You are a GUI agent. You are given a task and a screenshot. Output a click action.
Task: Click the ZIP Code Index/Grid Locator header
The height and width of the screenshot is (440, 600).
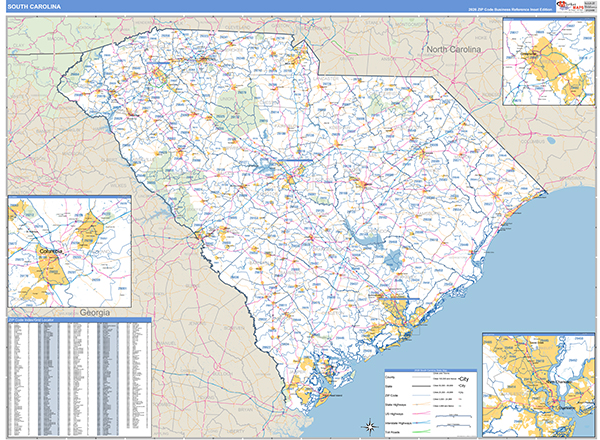(x=79, y=319)
